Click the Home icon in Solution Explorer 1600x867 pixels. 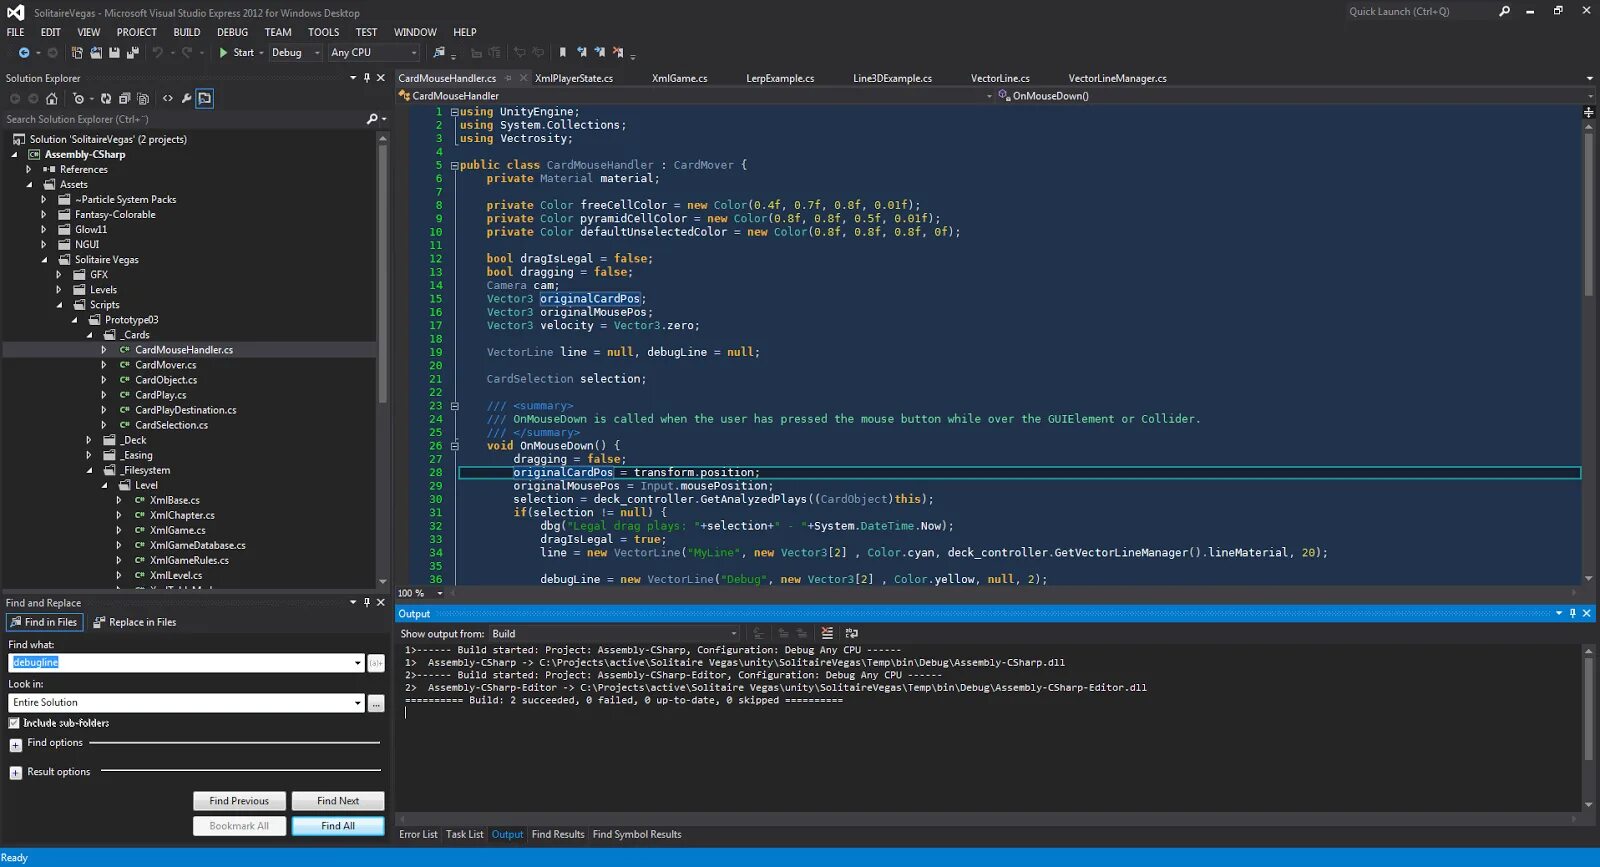pyautogui.click(x=52, y=99)
